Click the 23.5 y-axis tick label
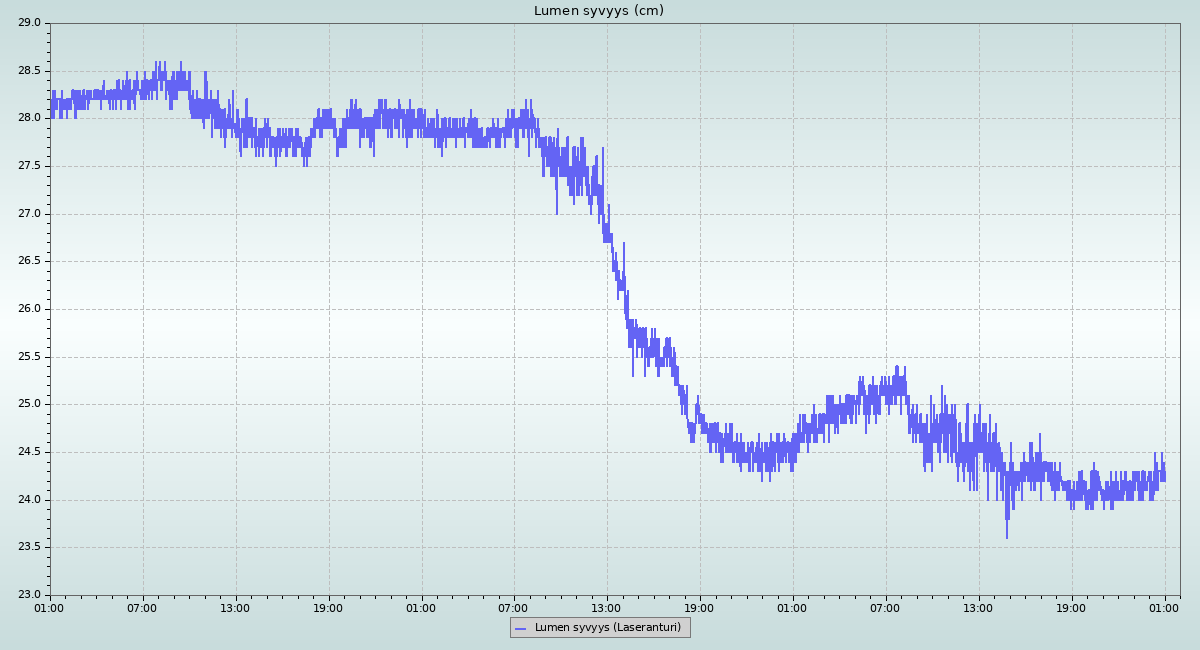The image size is (1200, 650). click(29, 547)
